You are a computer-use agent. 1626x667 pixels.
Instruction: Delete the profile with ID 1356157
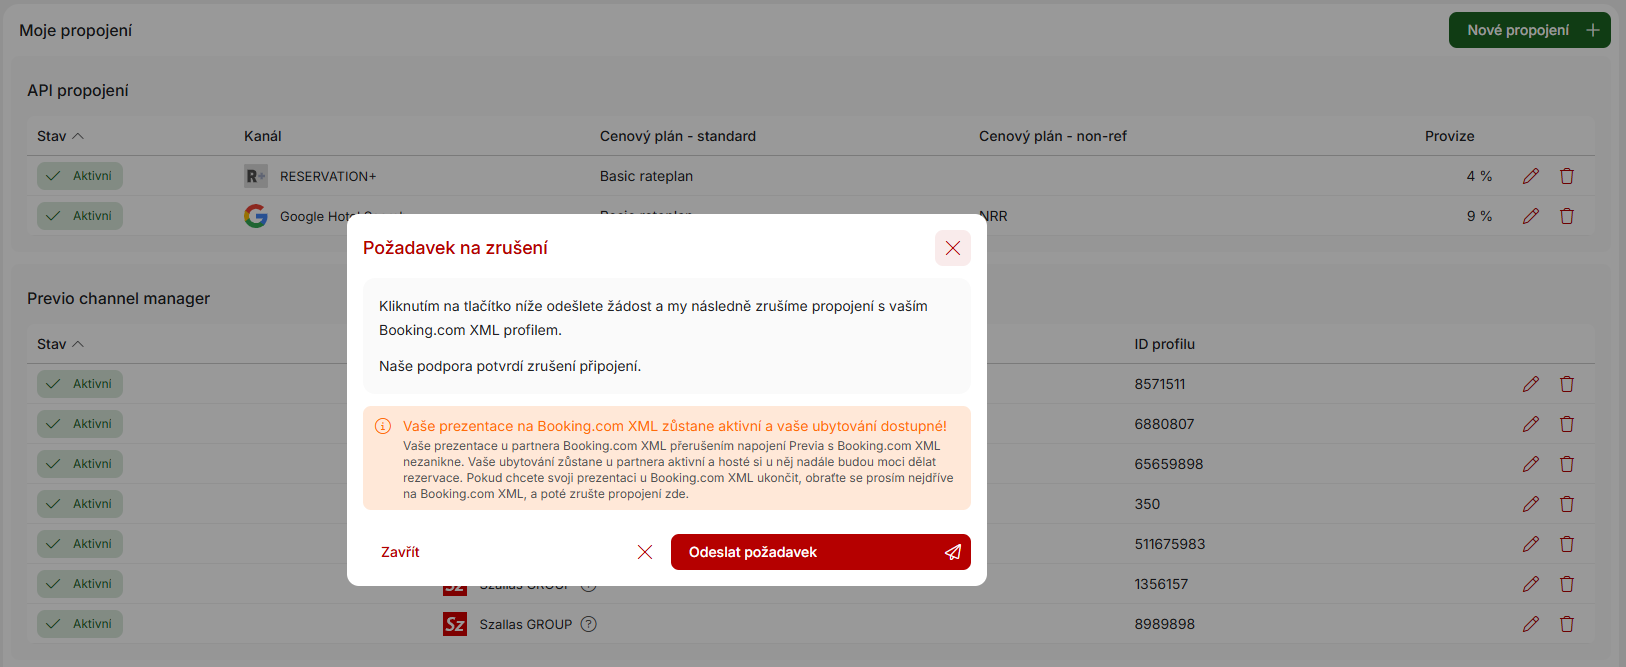[1566, 584]
